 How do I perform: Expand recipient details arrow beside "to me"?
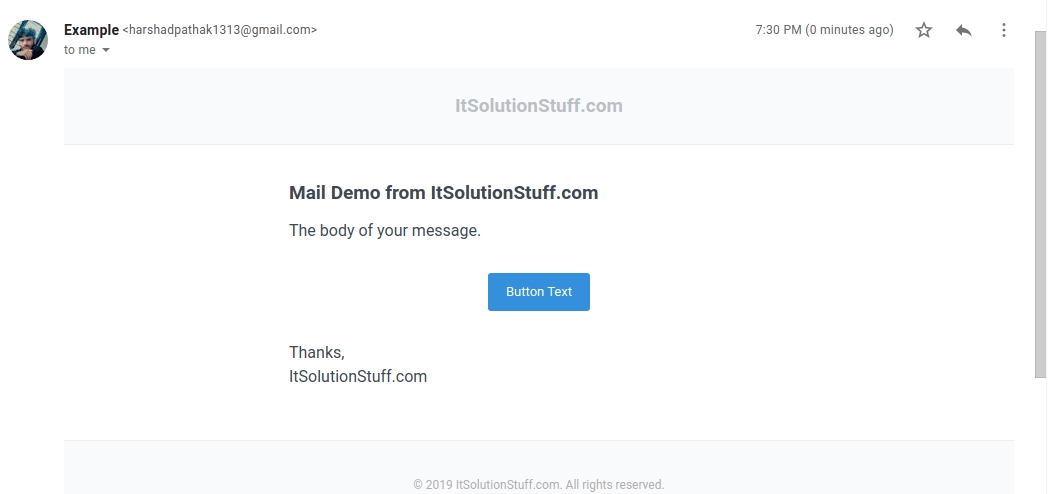pyautogui.click(x=106, y=50)
